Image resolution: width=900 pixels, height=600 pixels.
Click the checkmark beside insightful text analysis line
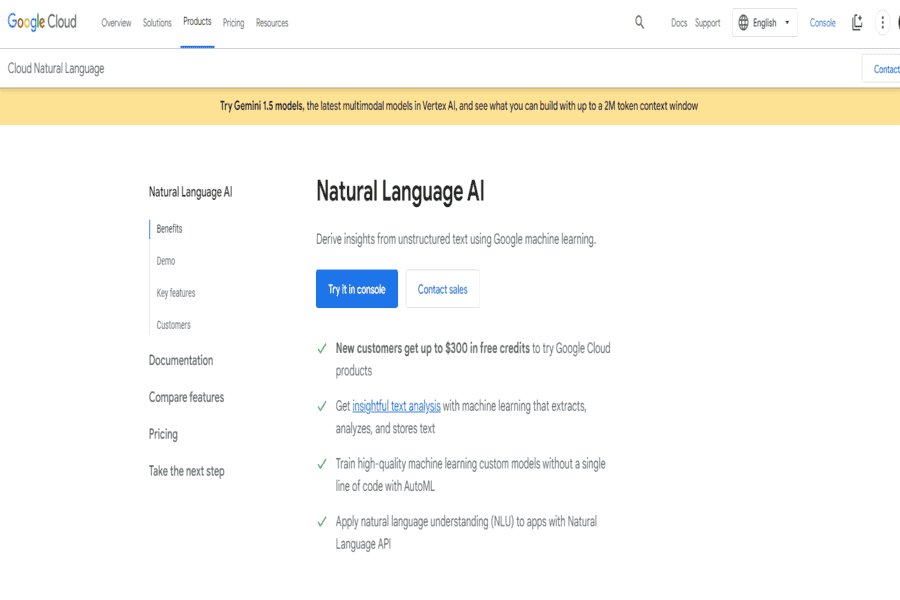(x=322, y=407)
